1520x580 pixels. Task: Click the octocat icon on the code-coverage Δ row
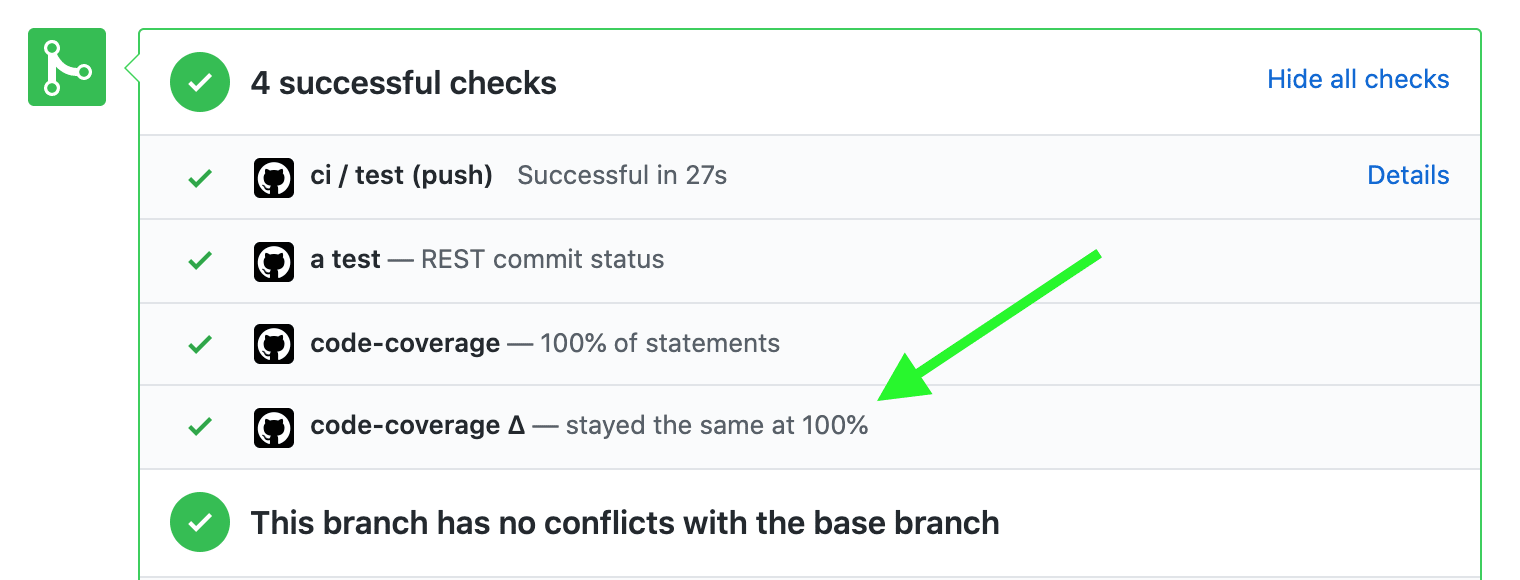pyautogui.click(x=274, y=426)
